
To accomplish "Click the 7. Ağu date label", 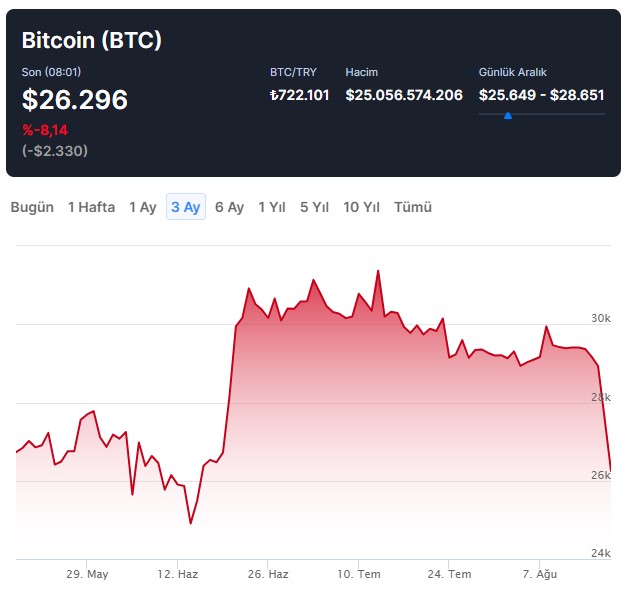I will [539, 574].
